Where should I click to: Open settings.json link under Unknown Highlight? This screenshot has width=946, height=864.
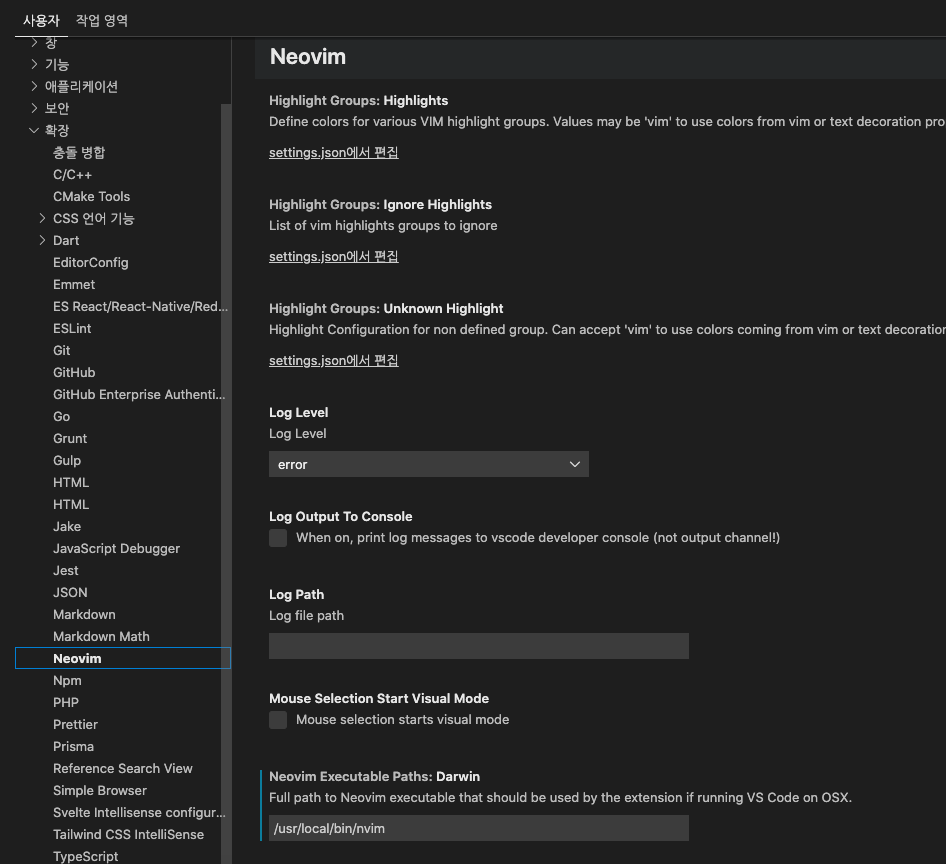(x=334, y=360)
